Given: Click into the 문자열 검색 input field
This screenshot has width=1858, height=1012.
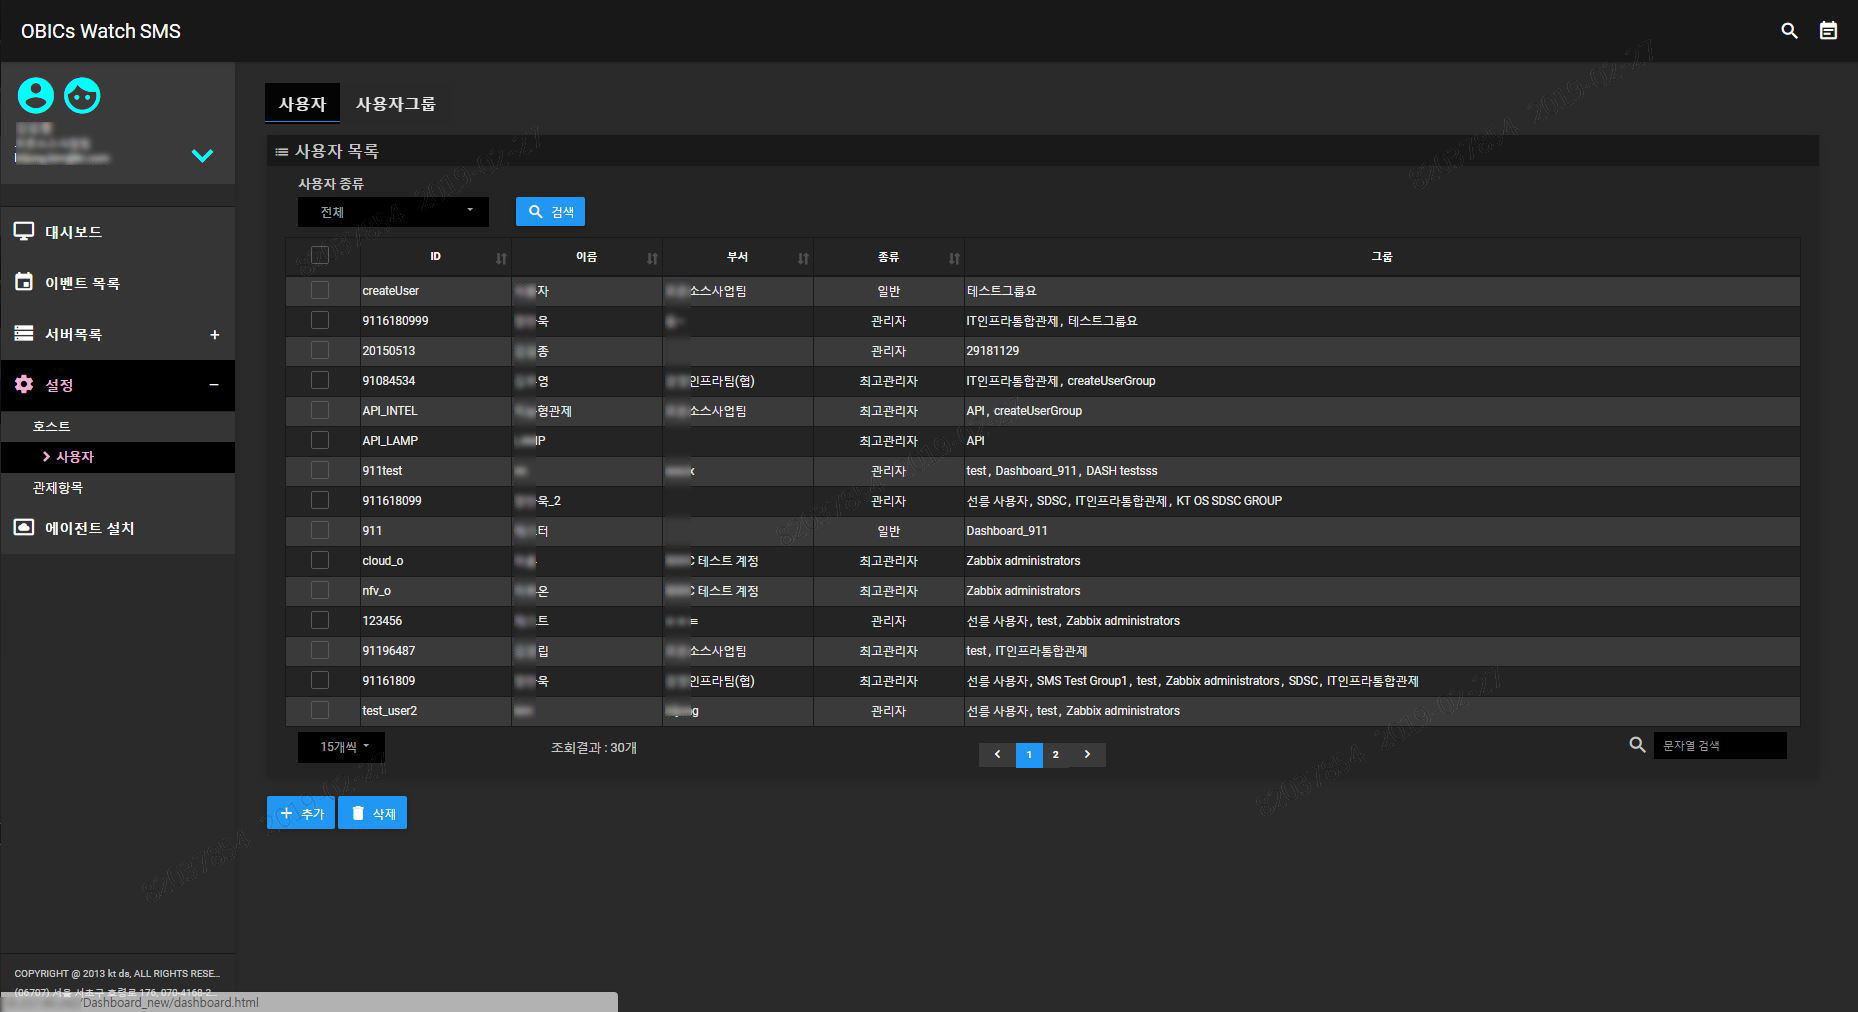Looking at the screenshot, I should point(1720,746).
